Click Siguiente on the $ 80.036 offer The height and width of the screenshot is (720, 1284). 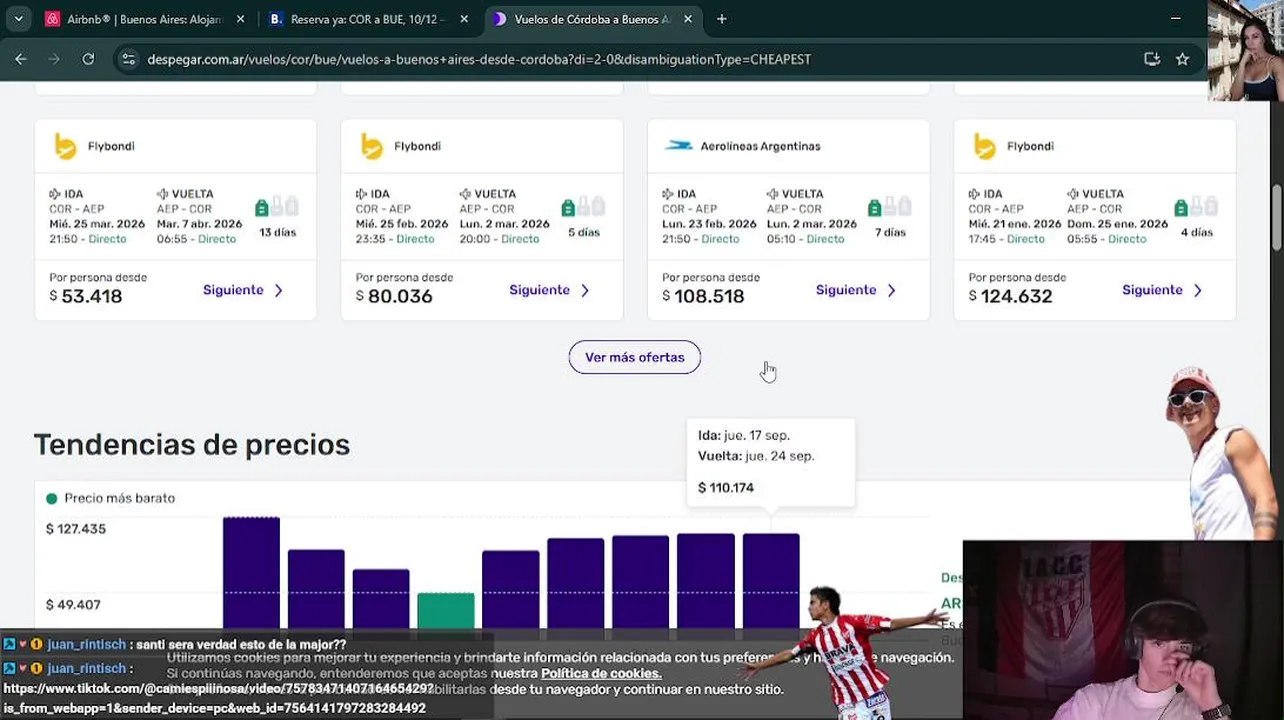pos(550,290)
